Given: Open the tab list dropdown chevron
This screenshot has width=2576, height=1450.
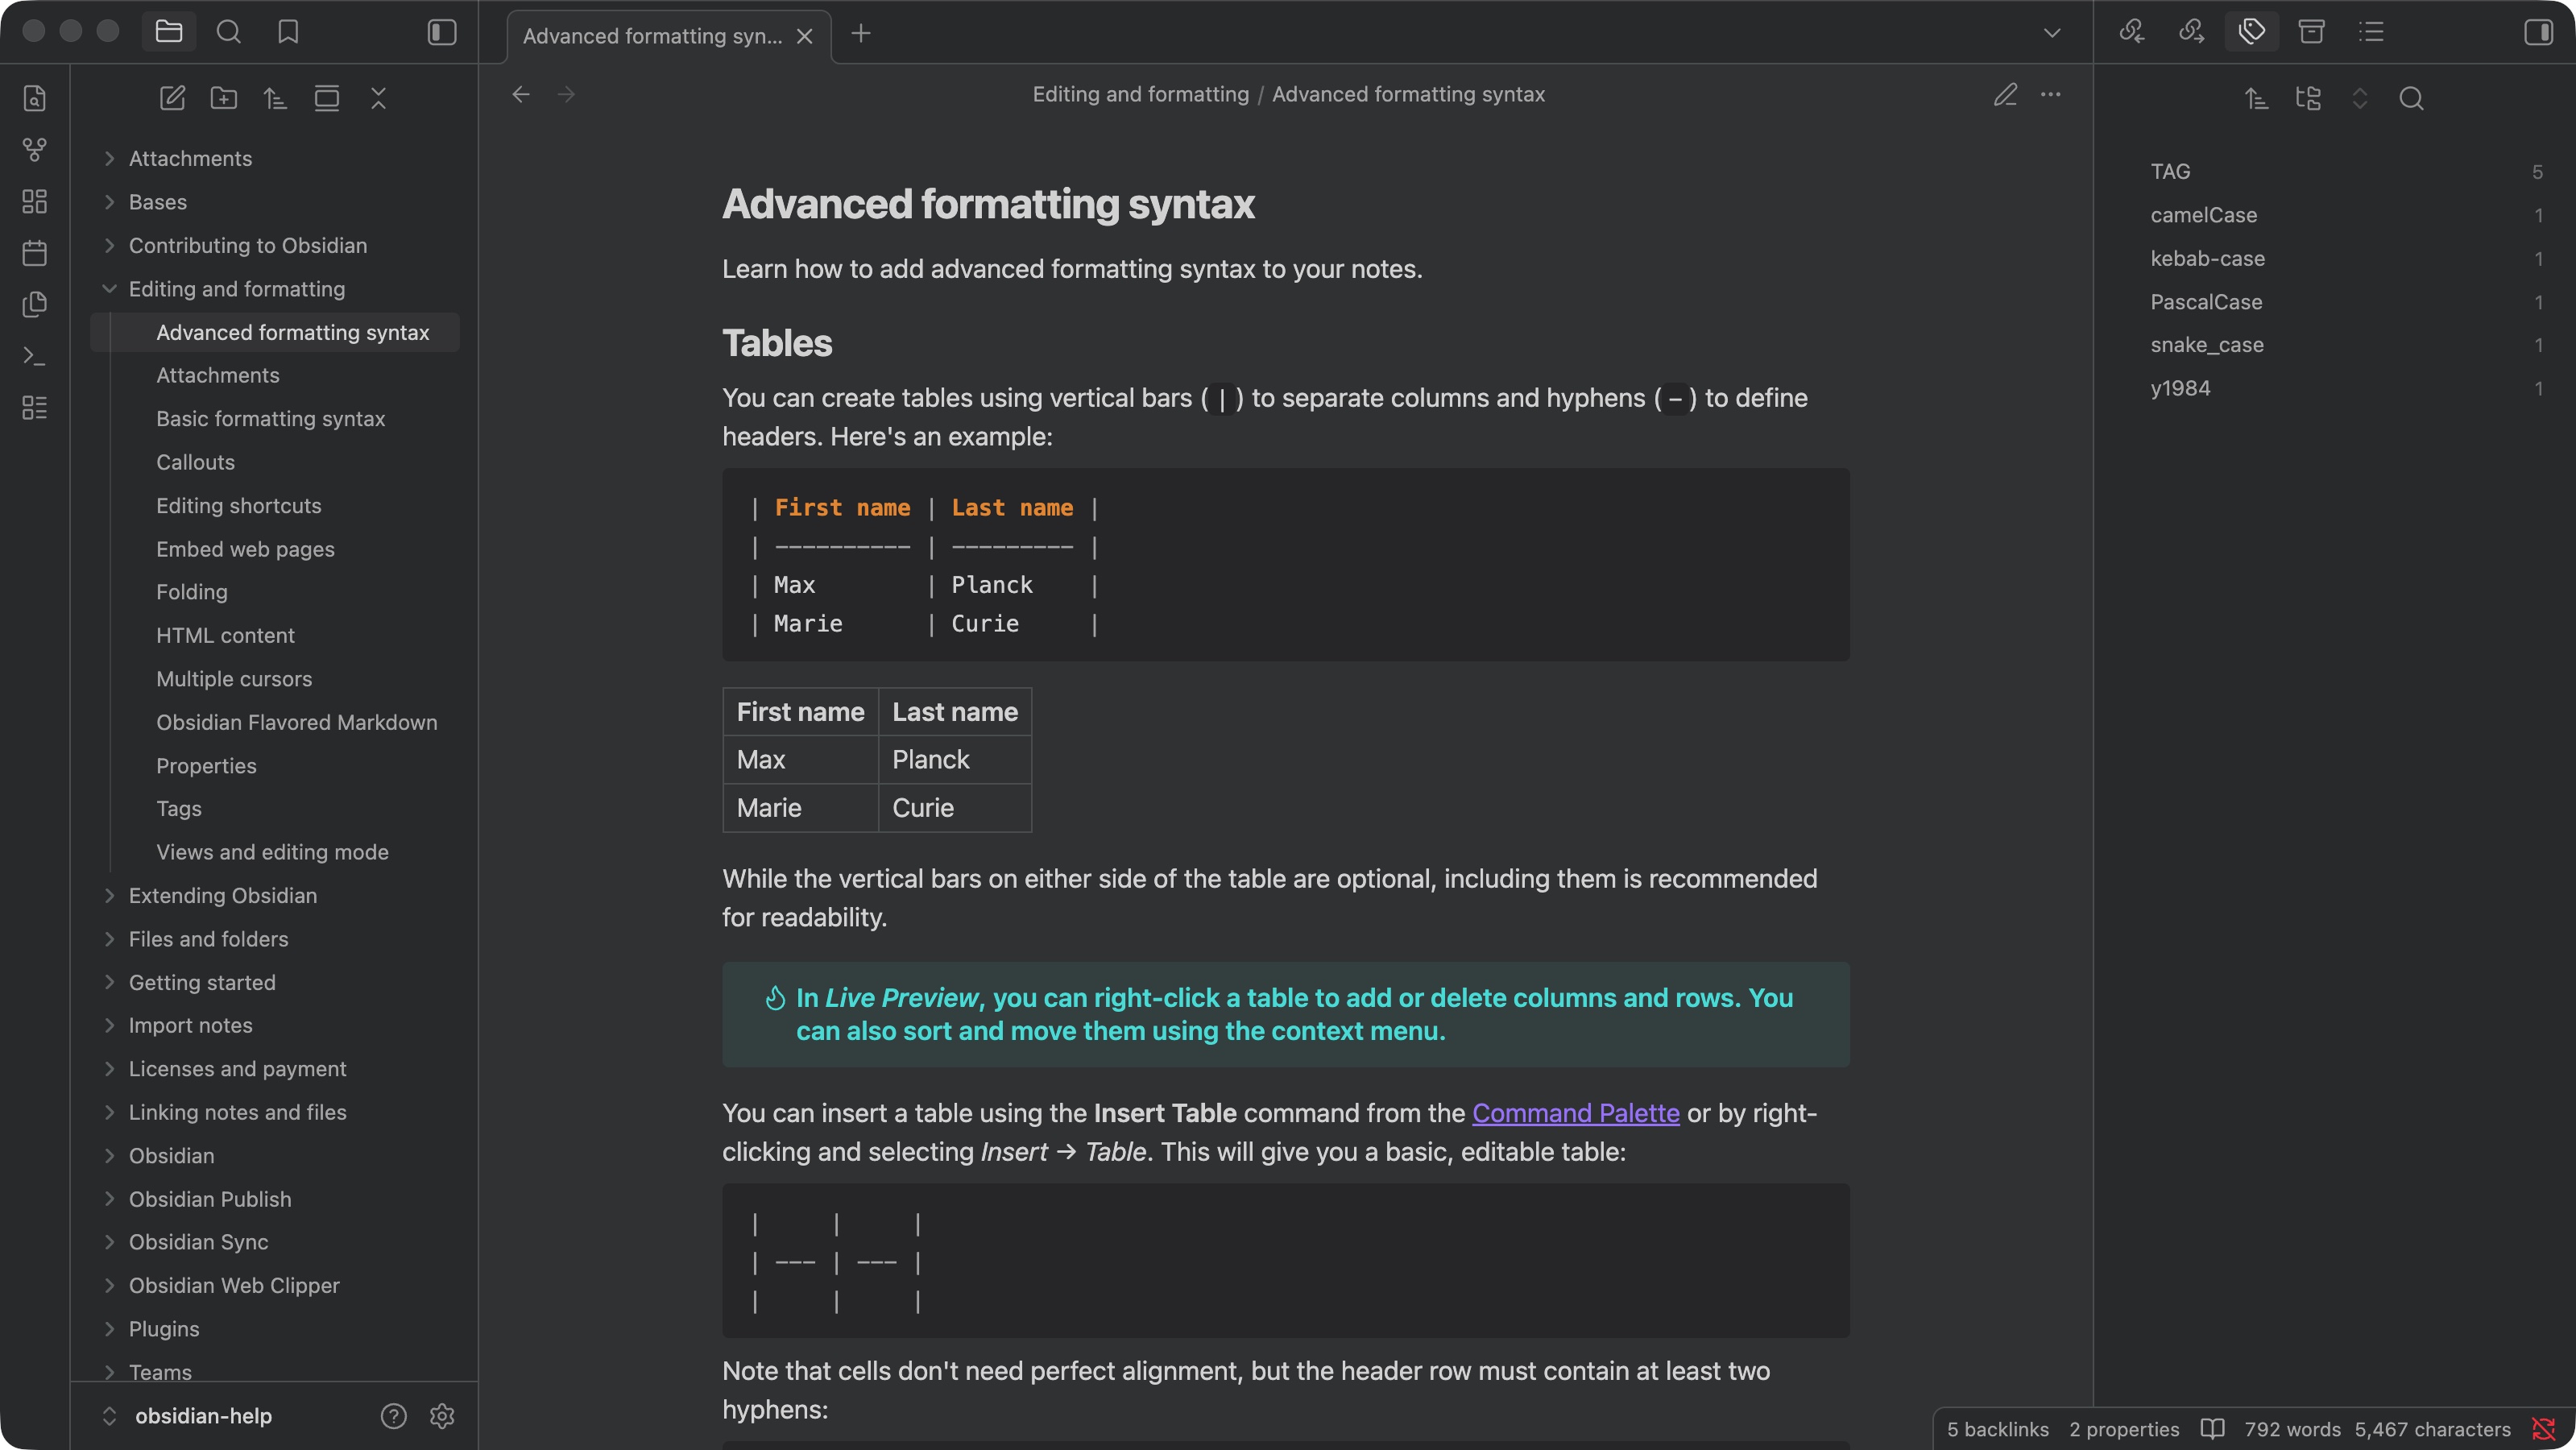Looking at the screenshot, I should (x=2052, y=33).
